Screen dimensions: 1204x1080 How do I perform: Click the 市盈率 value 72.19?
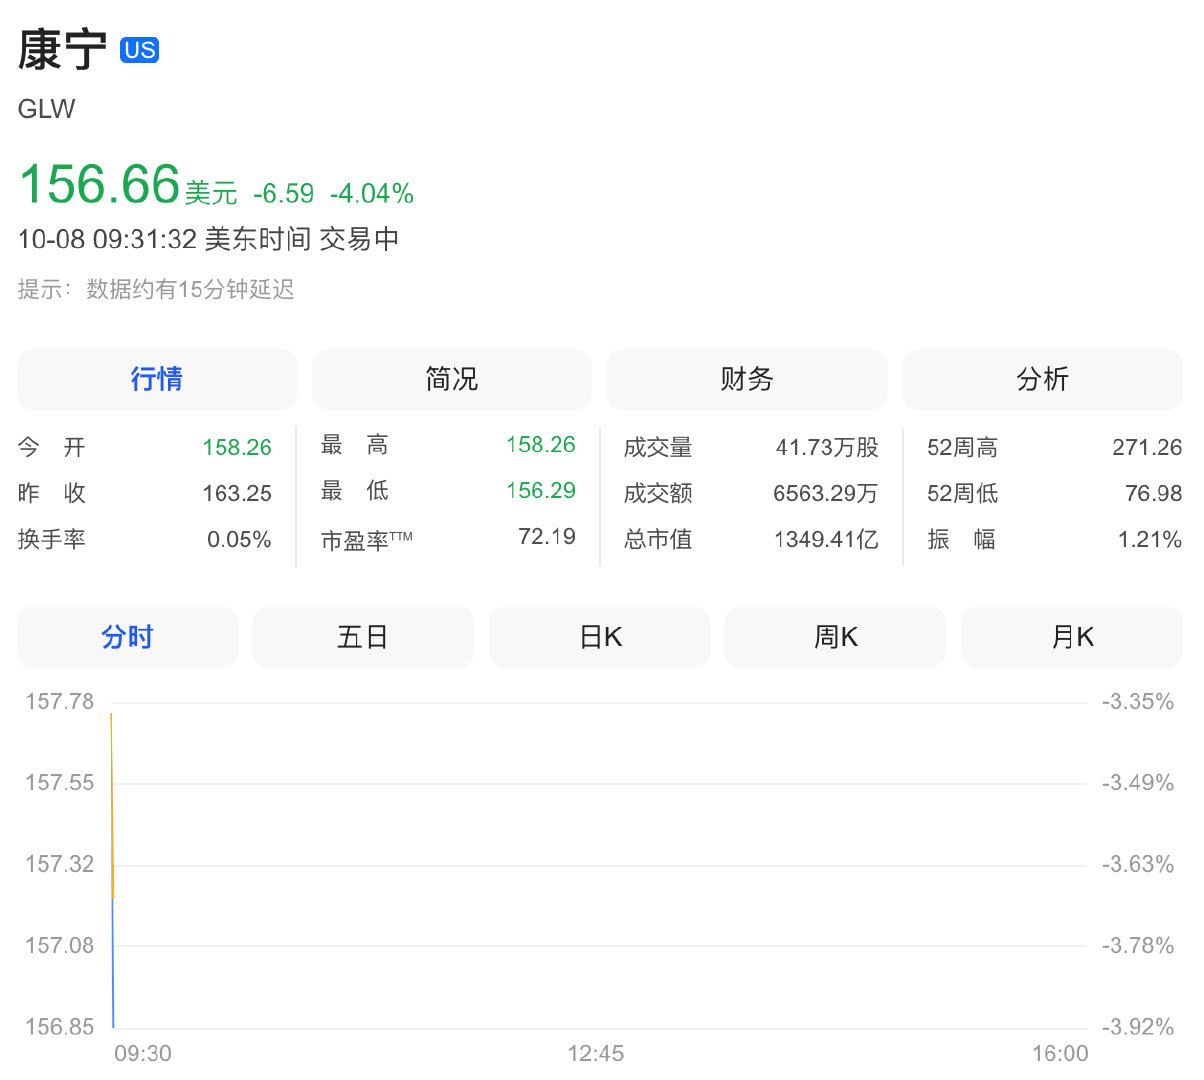547,536
